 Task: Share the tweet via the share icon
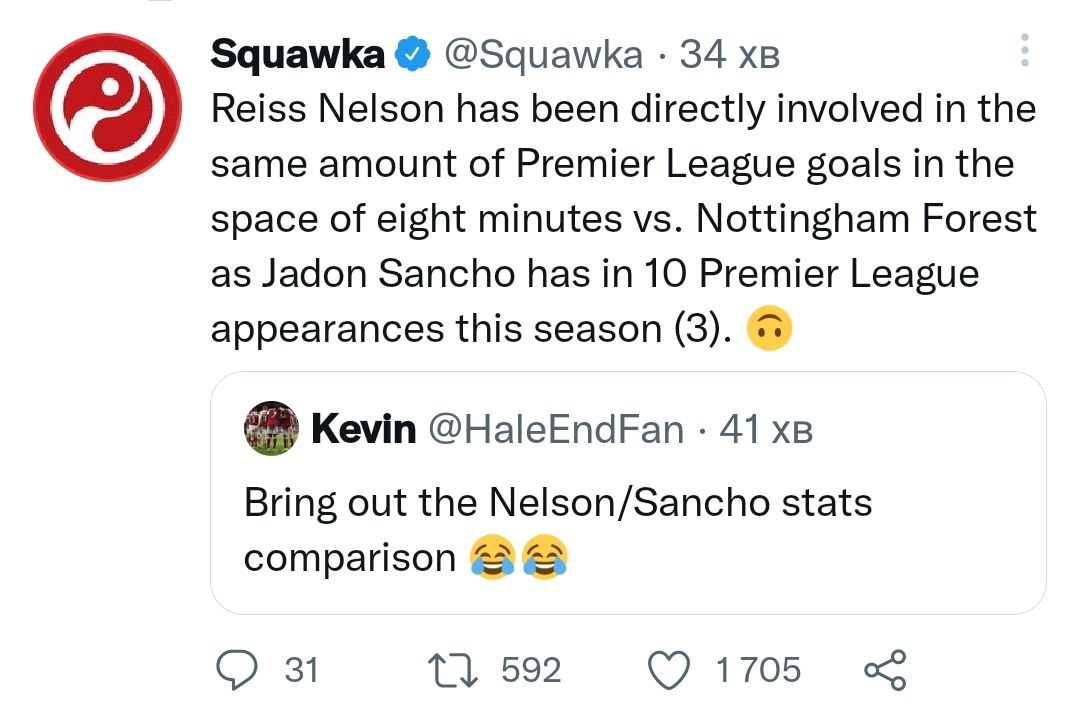tap(884, 669)
